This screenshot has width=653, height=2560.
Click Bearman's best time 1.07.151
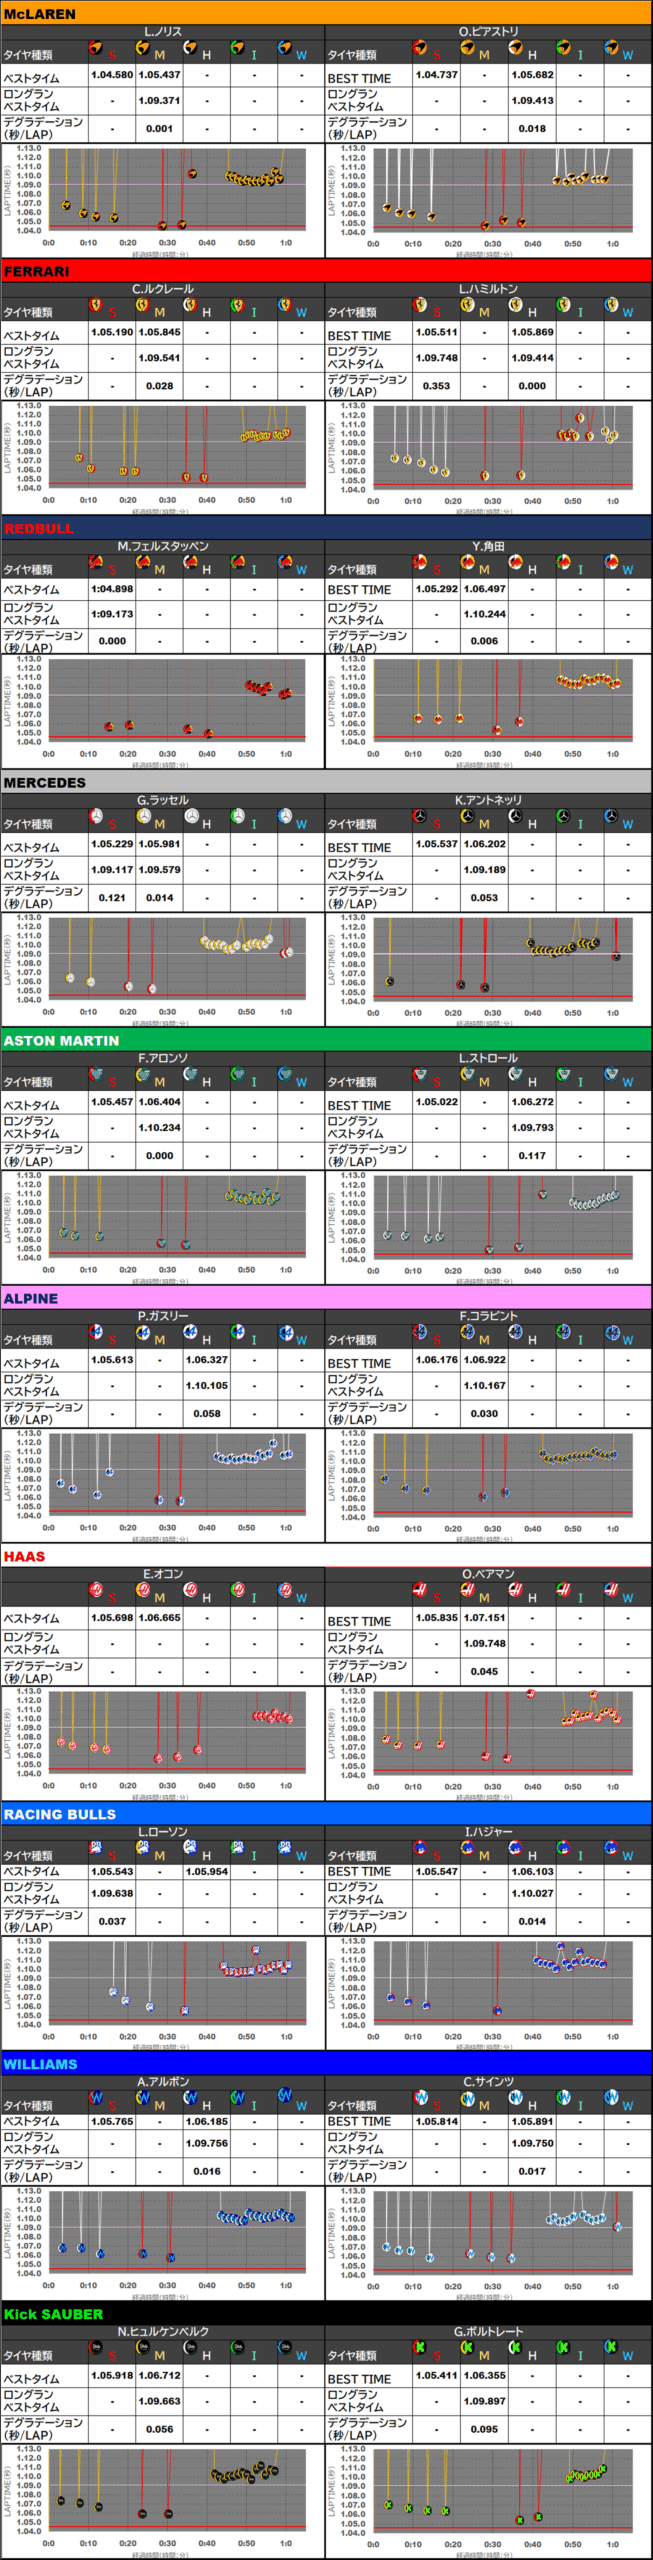(x=484, y=1617)
